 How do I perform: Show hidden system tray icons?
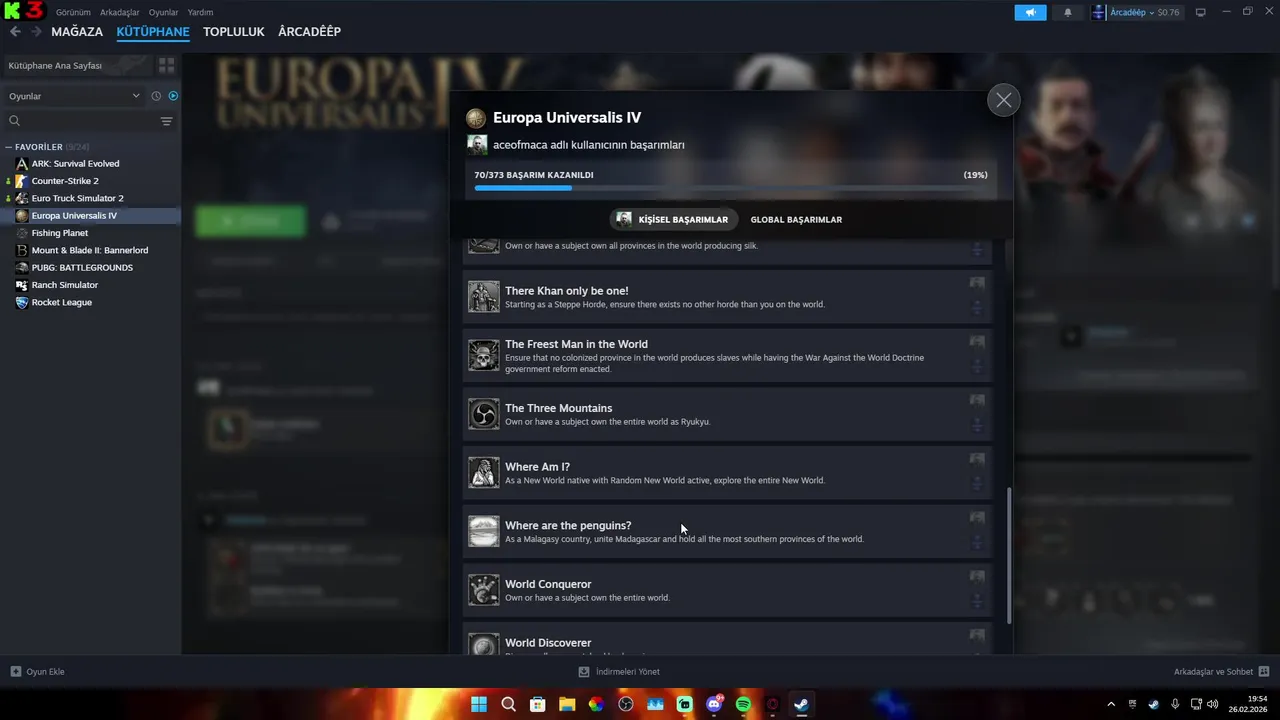point(1111,704)
